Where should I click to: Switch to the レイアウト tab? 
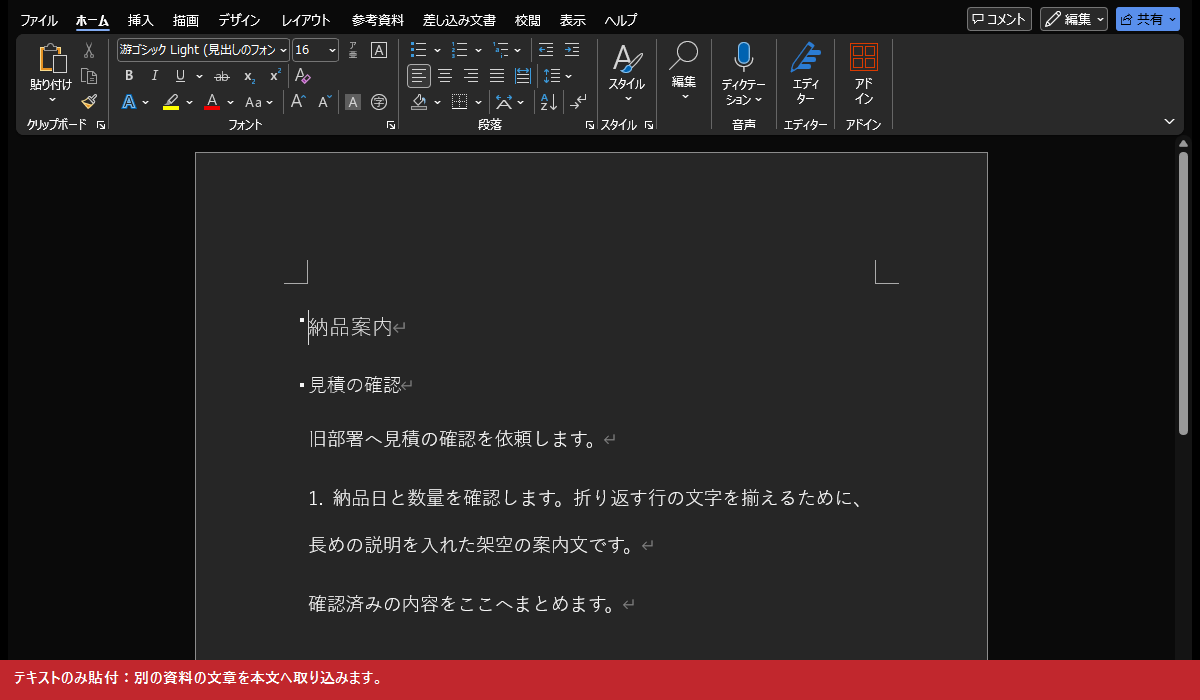click(306, 20)
